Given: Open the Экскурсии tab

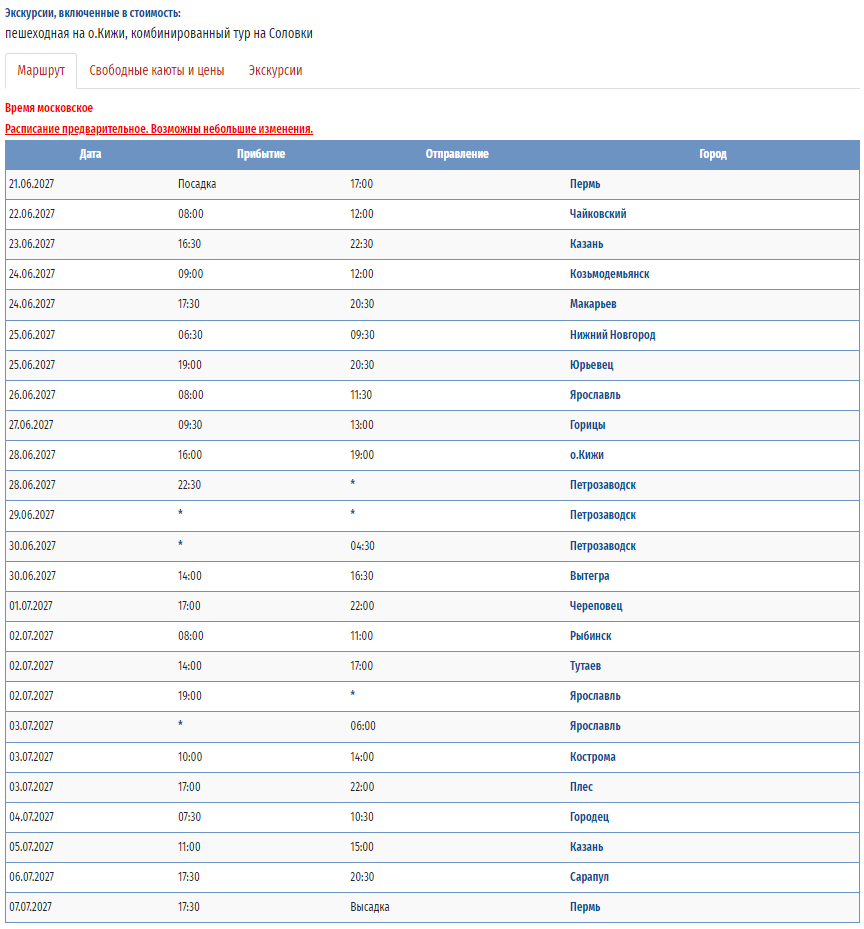Looking at the screenshot, I should tap(275, 71).
